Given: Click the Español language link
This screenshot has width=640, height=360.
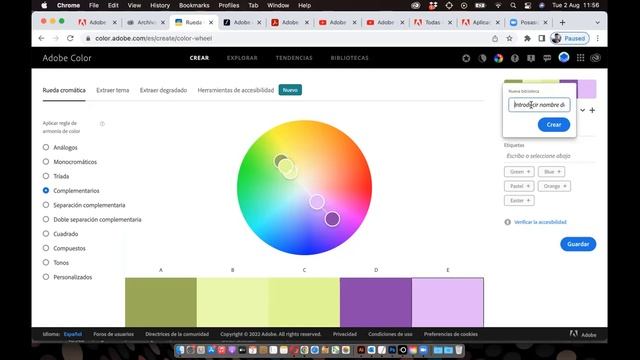Looking at the screenshot, I should click(x=73, y=334).
